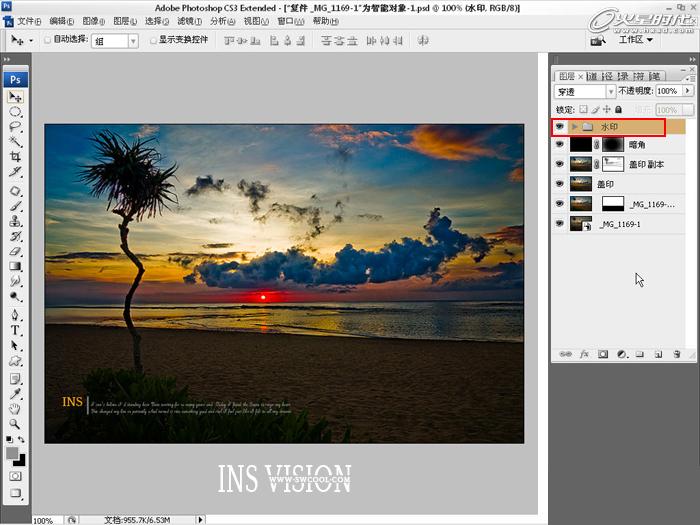
Task: Open the opacity slider arrow
Action: 688,91
